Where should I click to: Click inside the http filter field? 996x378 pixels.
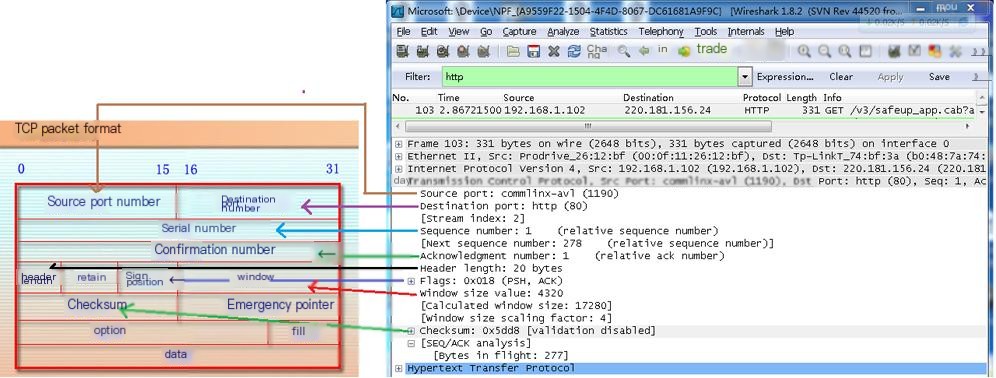click(x=589, y=77)
